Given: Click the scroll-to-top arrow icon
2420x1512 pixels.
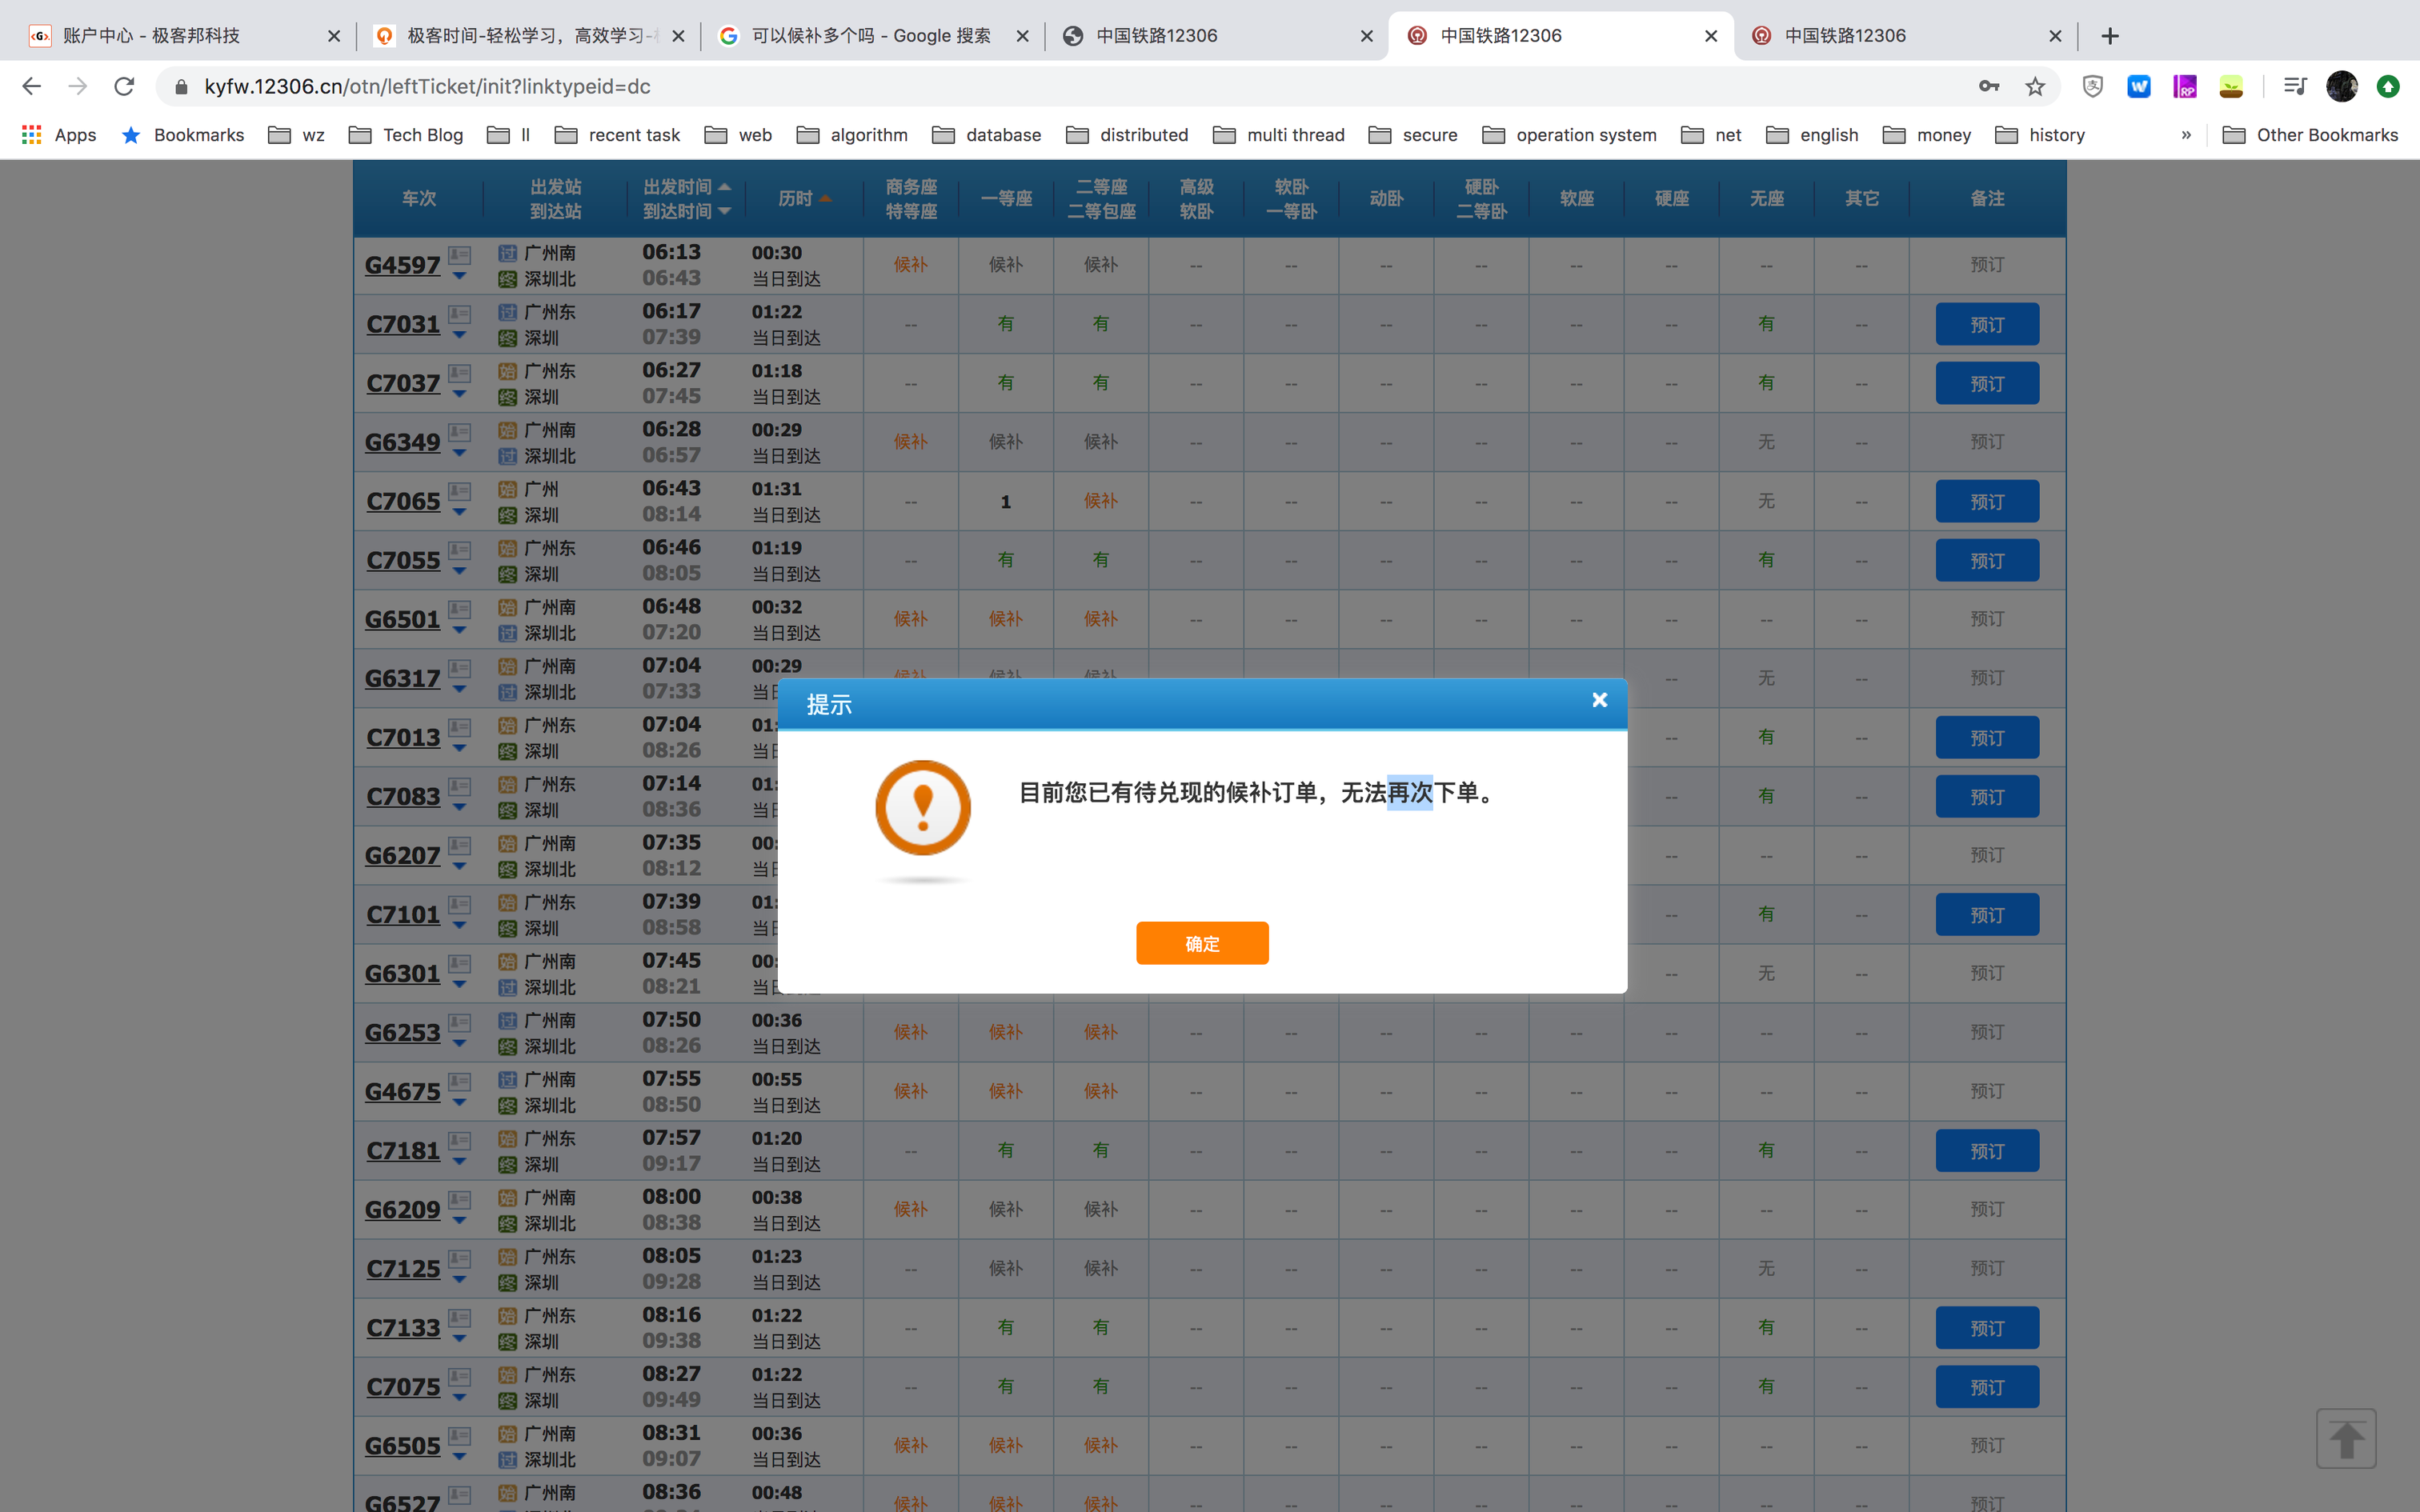Looking at the screenshot, I should click(x=2345, y=1438).
